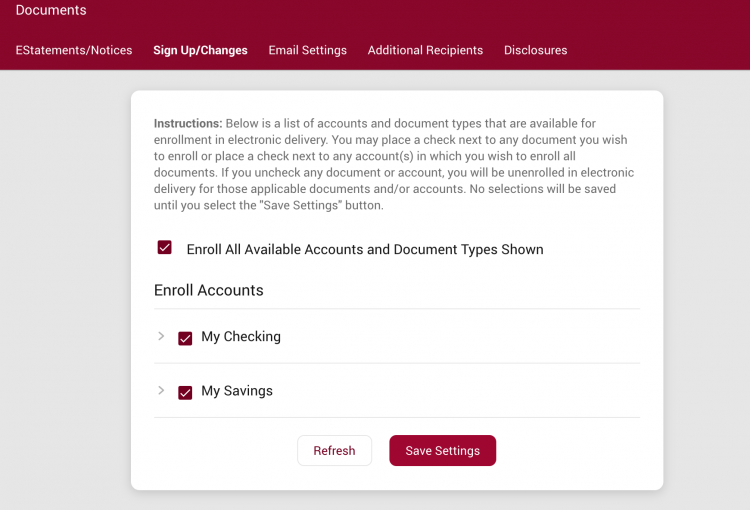This screenshot has height=510, width=750.
Task: Click the gray background beside the enrollment card
Action: (65, 287)
